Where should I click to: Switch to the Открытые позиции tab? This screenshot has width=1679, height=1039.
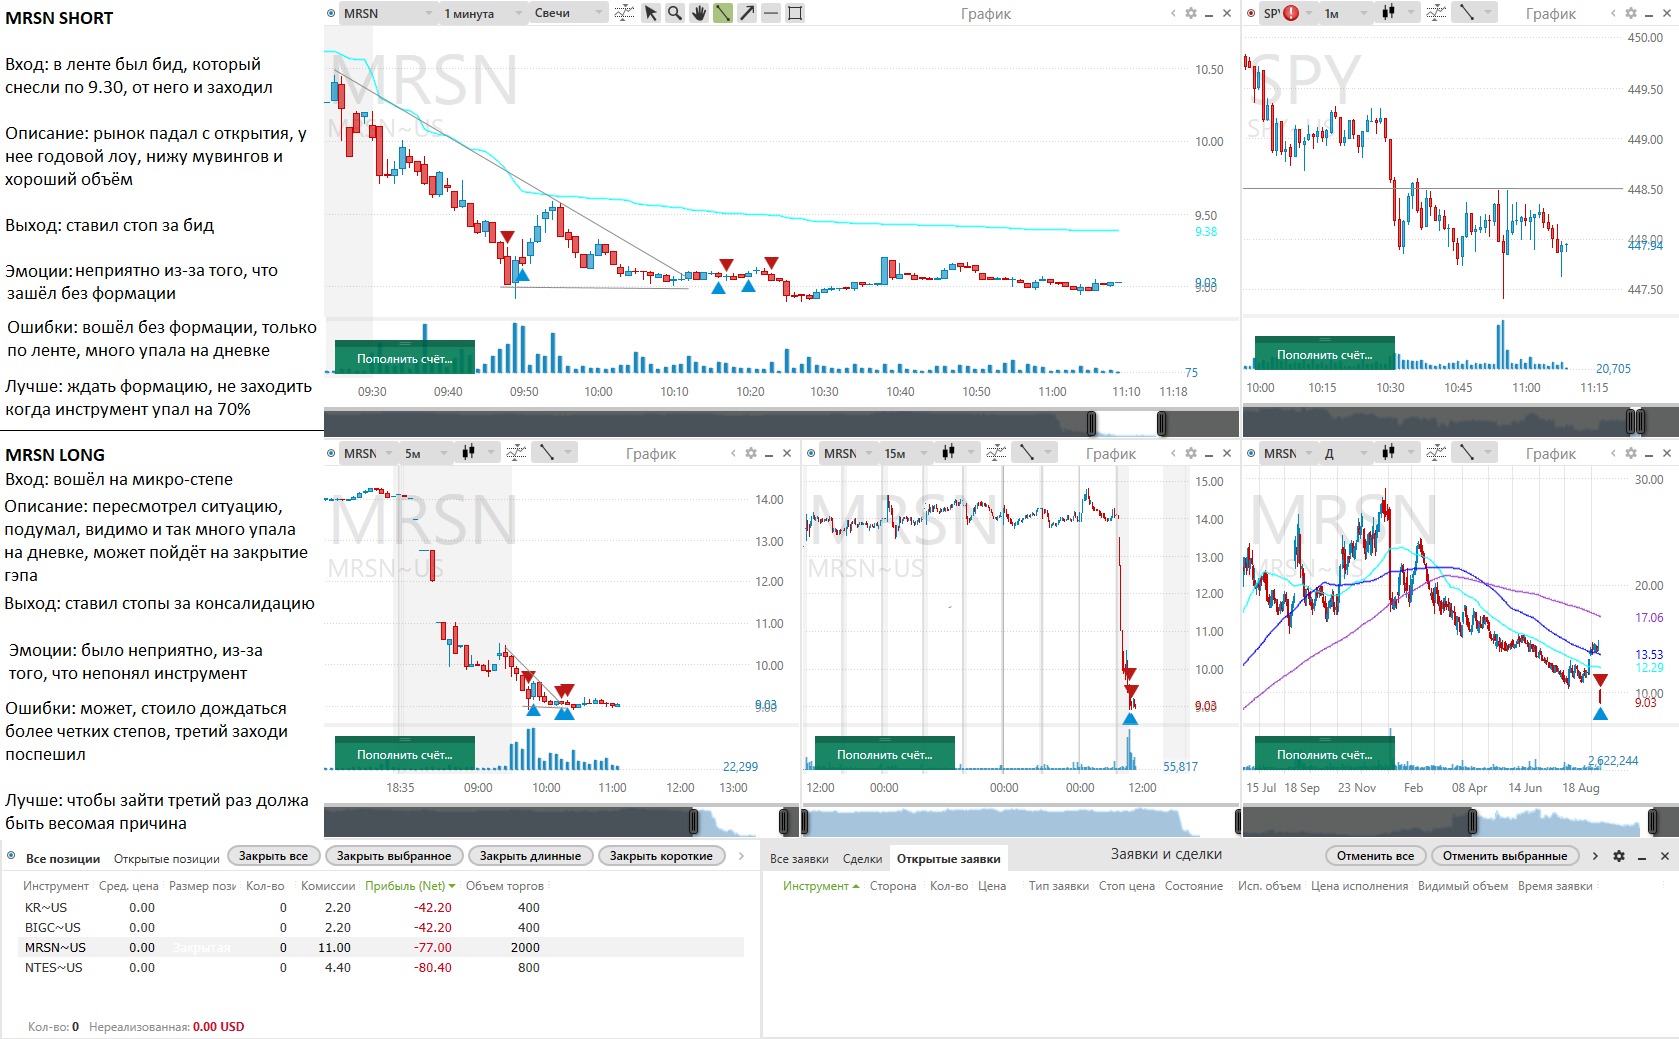[x=166, y=858]
